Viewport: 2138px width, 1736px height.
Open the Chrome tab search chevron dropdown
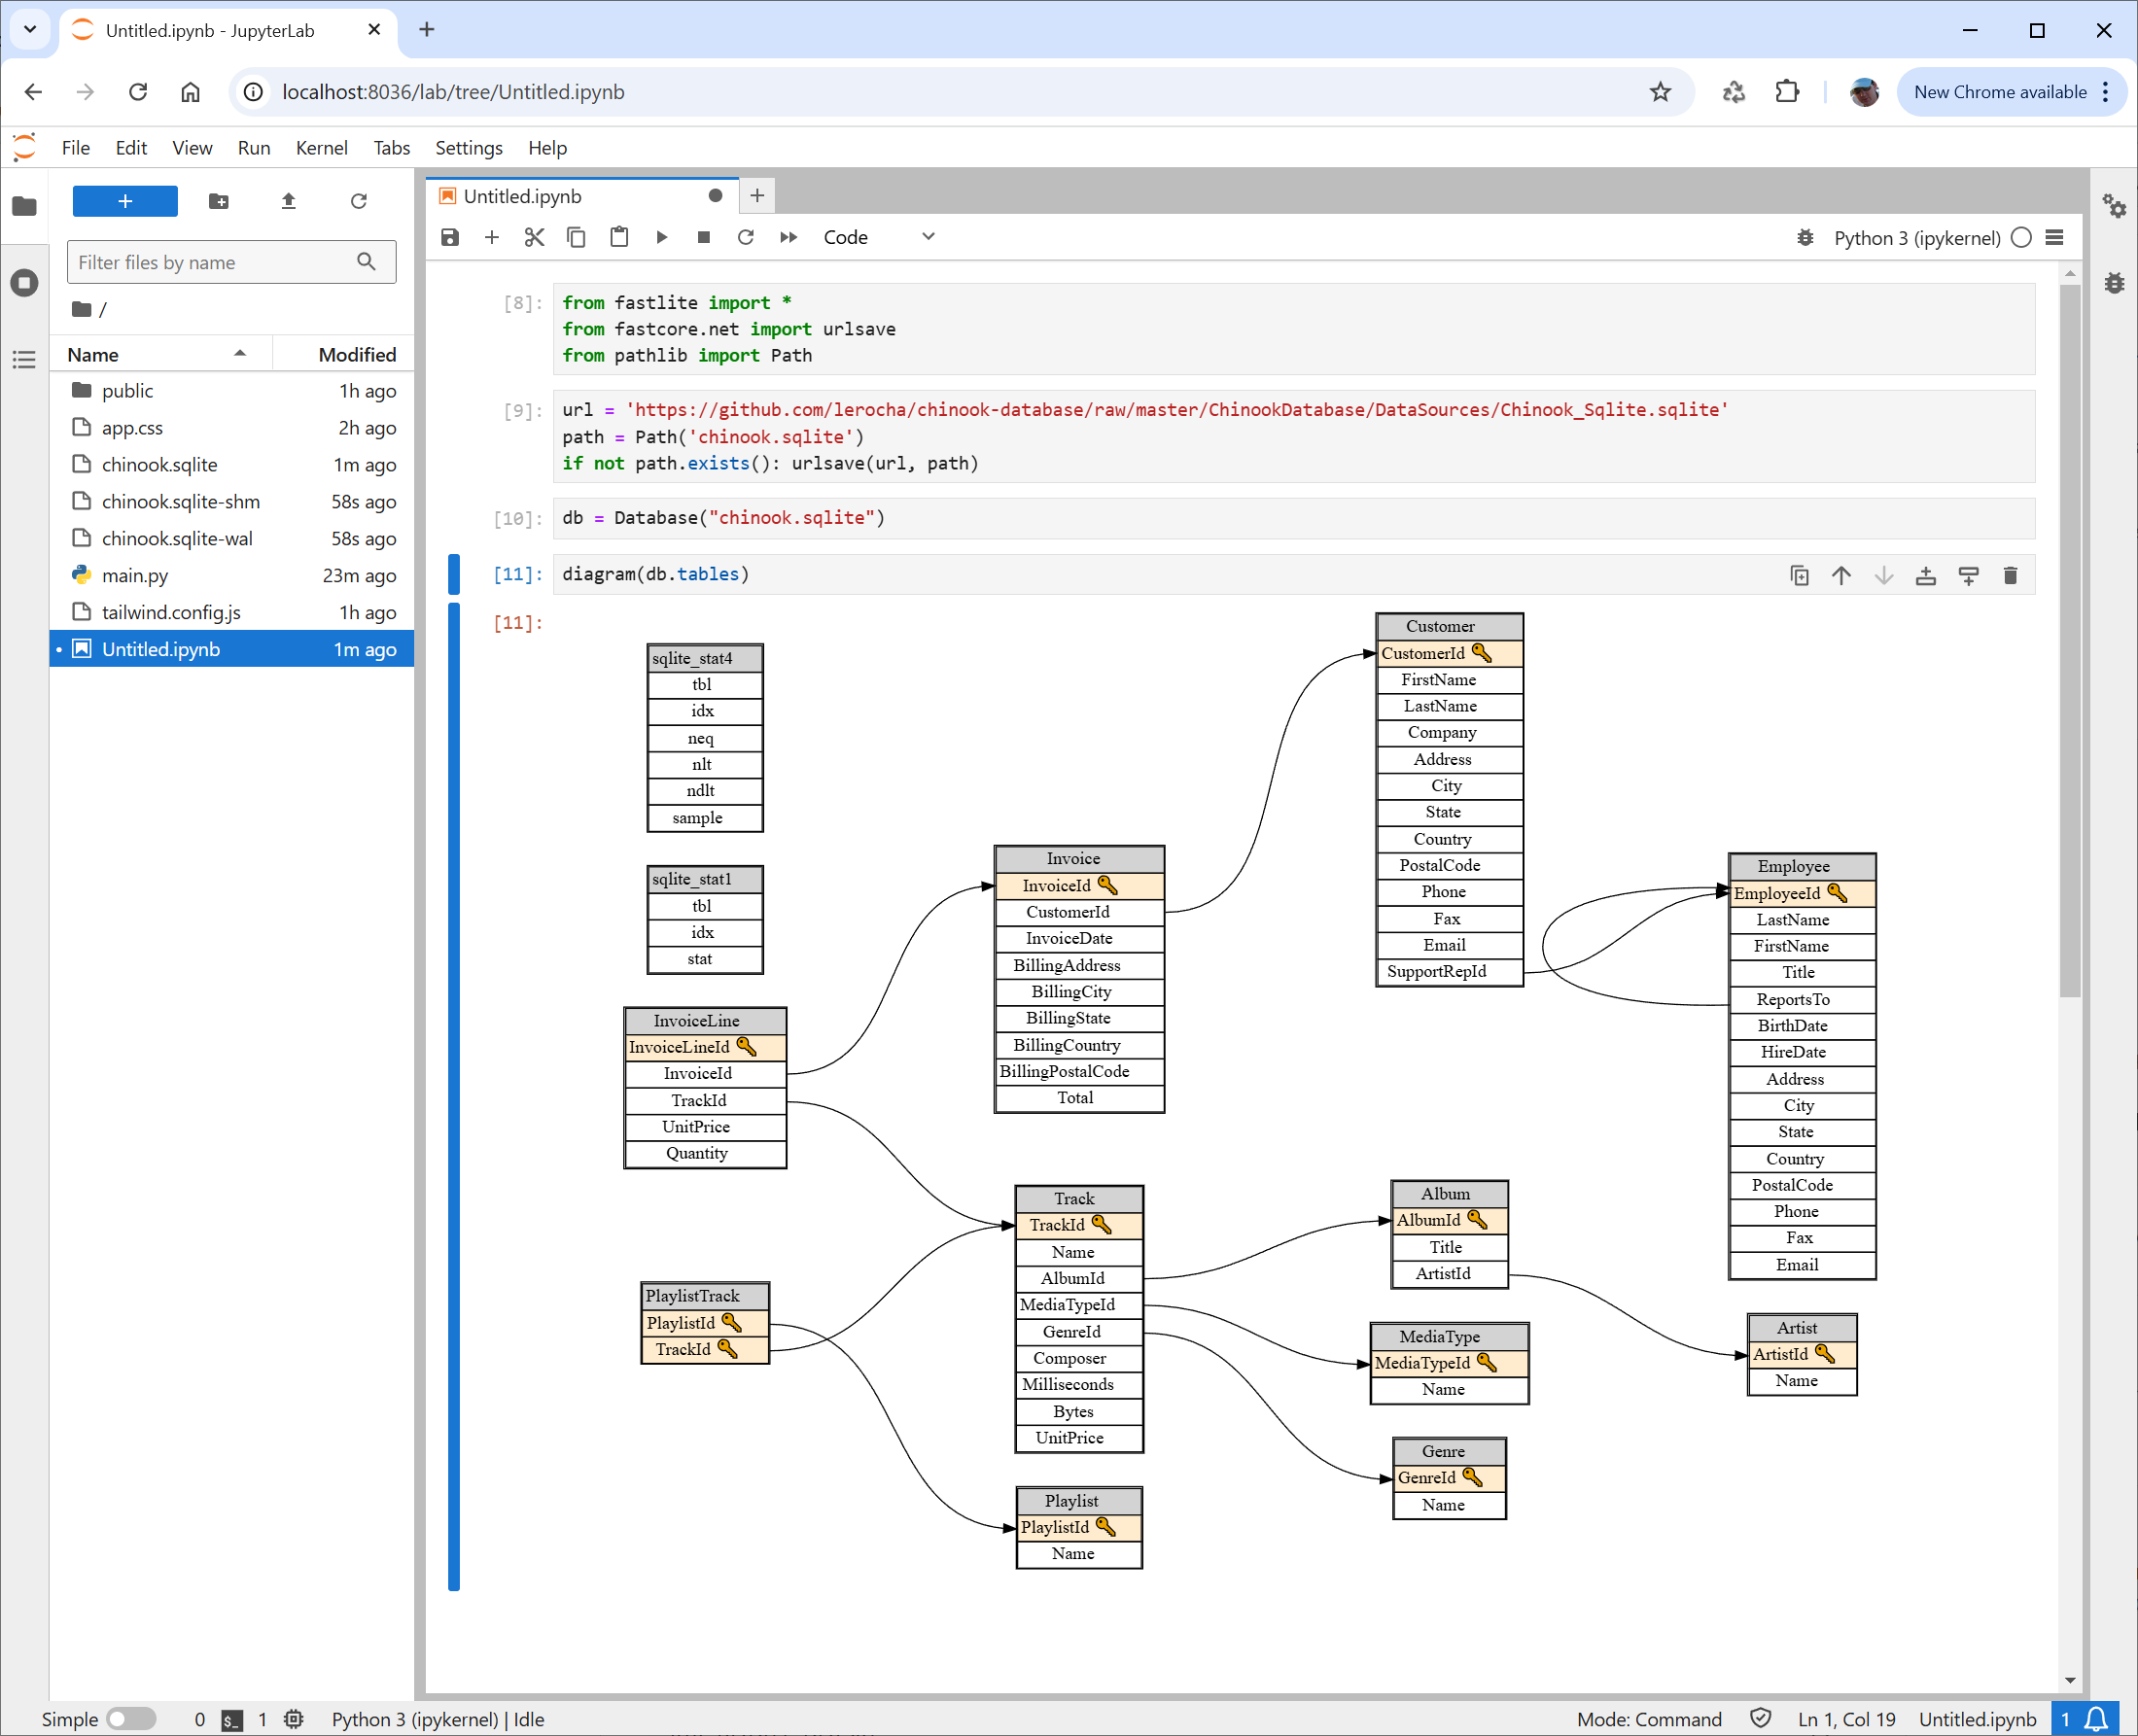pyautogui.click(x=30, y=30)
